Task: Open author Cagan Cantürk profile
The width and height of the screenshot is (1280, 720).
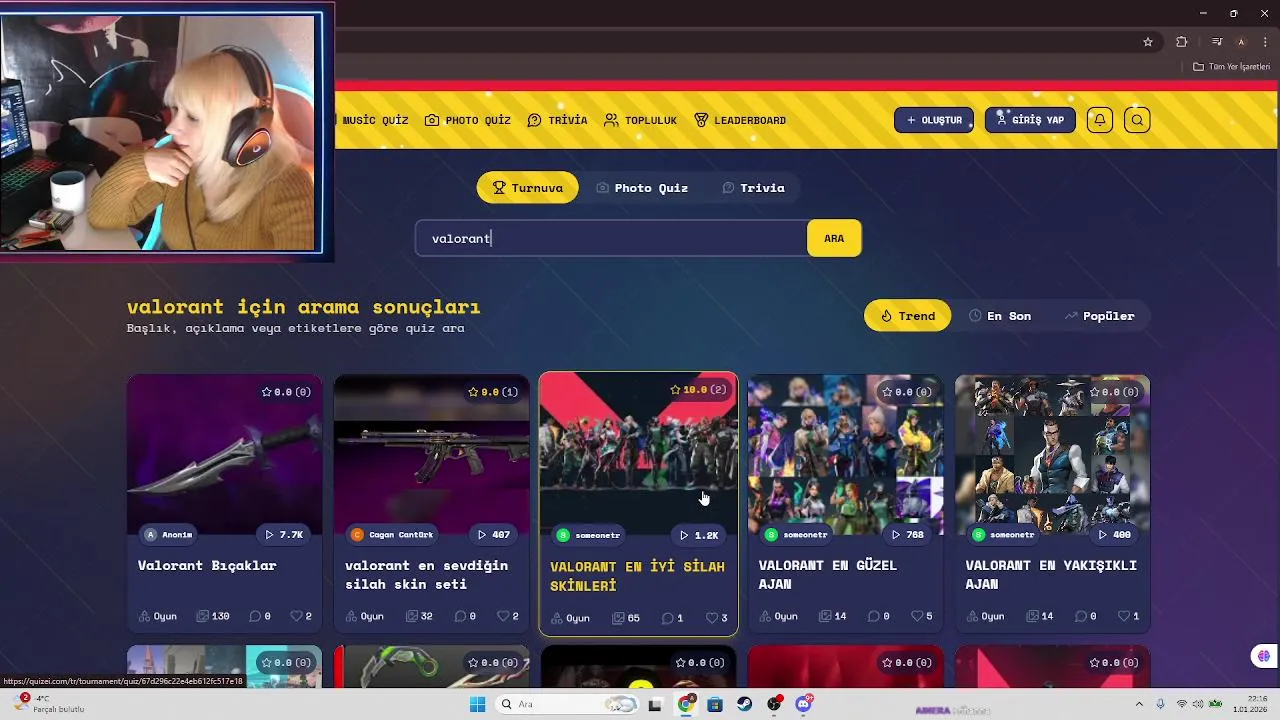Action: (x=392, y=535)
